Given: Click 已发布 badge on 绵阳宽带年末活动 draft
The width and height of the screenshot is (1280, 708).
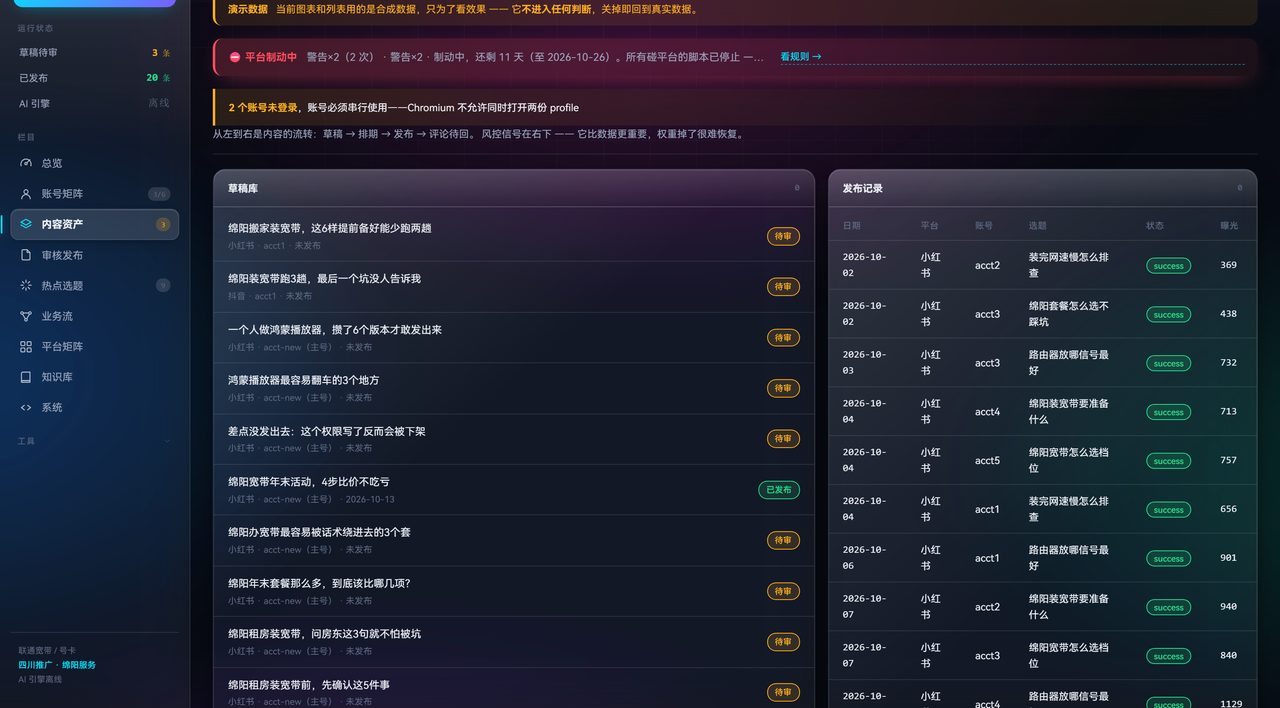Looking at the screenshot, I should tap(779, 490).
